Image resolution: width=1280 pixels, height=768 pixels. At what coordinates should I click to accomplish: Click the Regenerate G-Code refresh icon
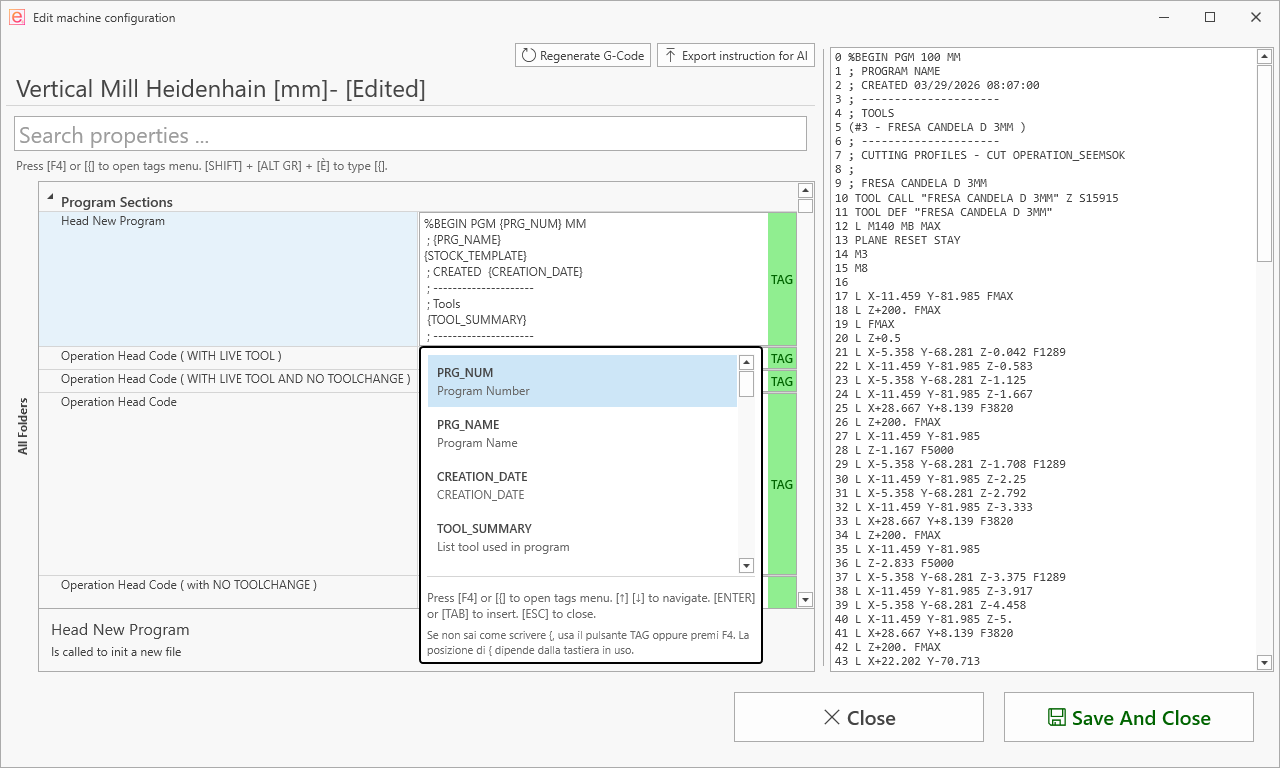coord(529,56)
